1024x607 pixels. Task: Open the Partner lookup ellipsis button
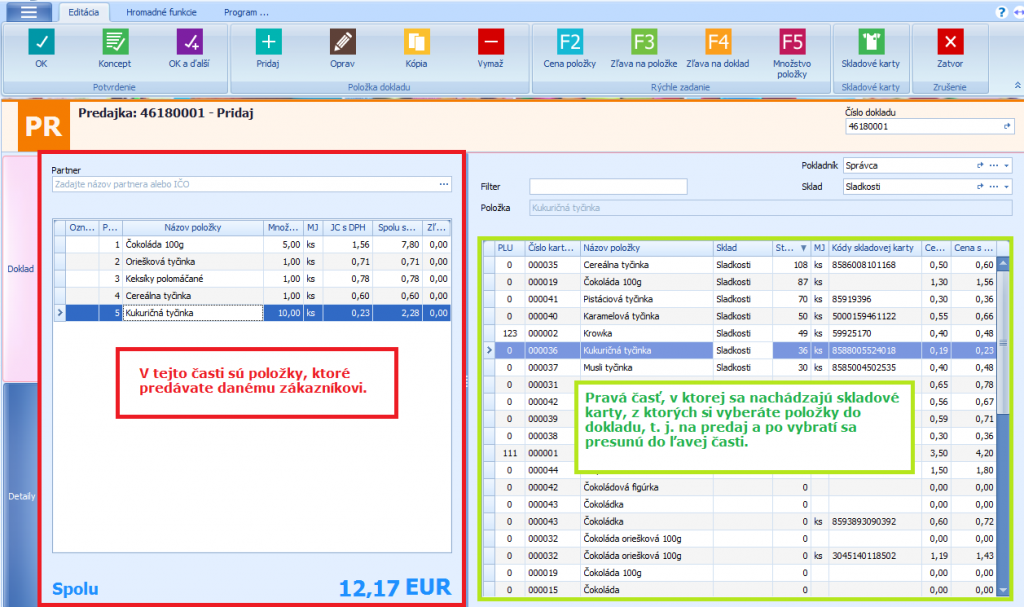coord(444,184)
